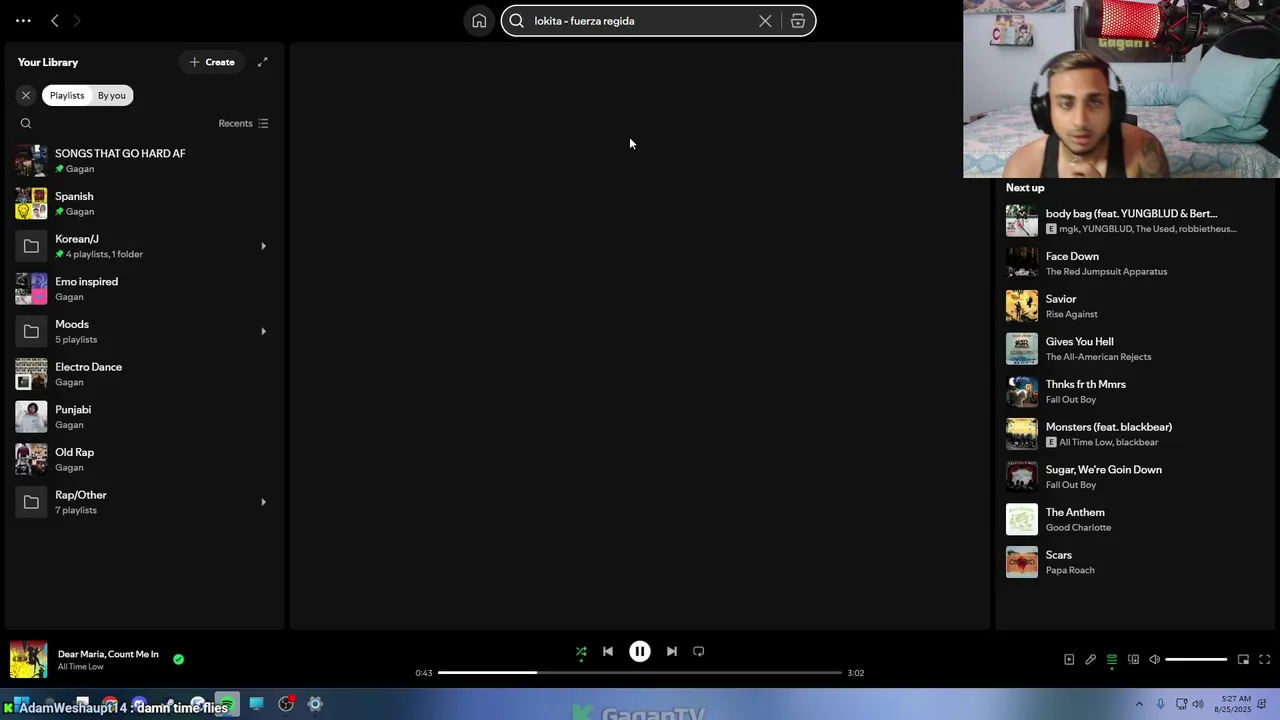The image size is (1280, 720).
Task: Show lyrics with the microphone icon
Action: (x=1091, y=659)
